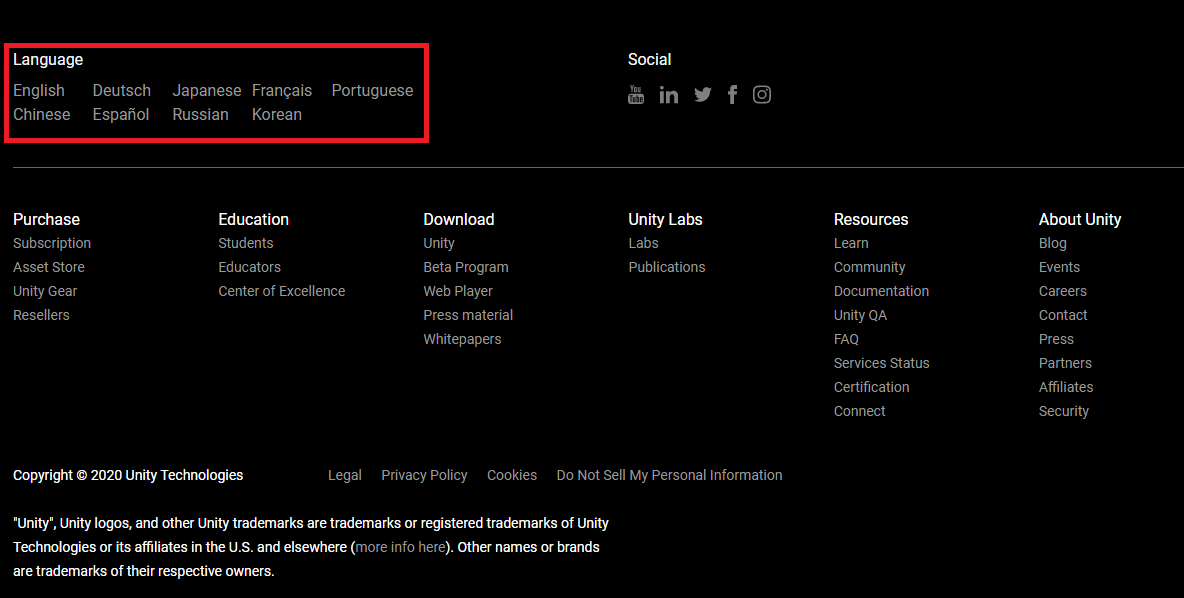Open Affiliates link
This screenshot has width=1184, height=598.
pyautogui.click(x=1065, y=387)
